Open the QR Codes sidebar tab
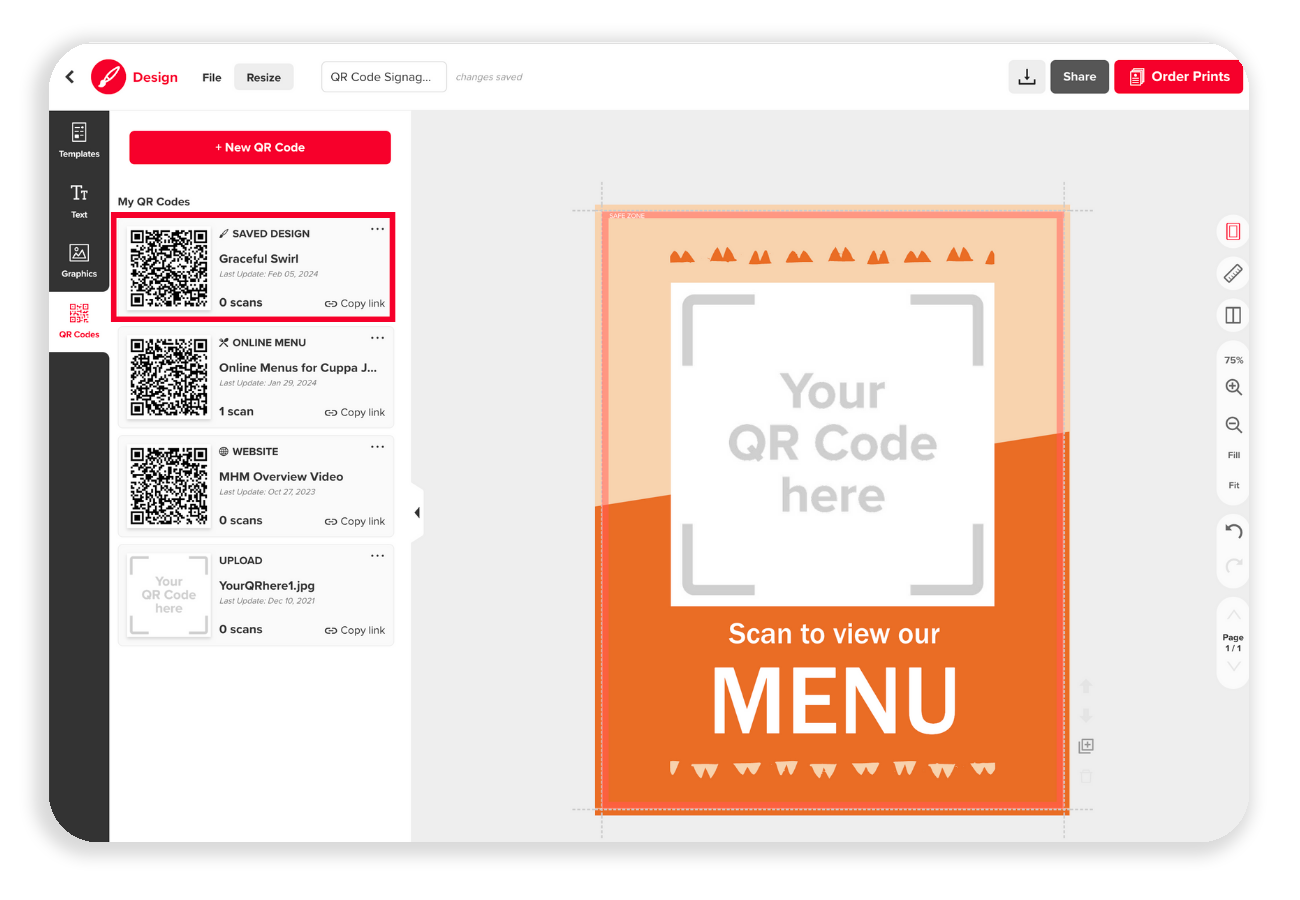The width and height of the screenshot is (1300, 900). [79, 321]
